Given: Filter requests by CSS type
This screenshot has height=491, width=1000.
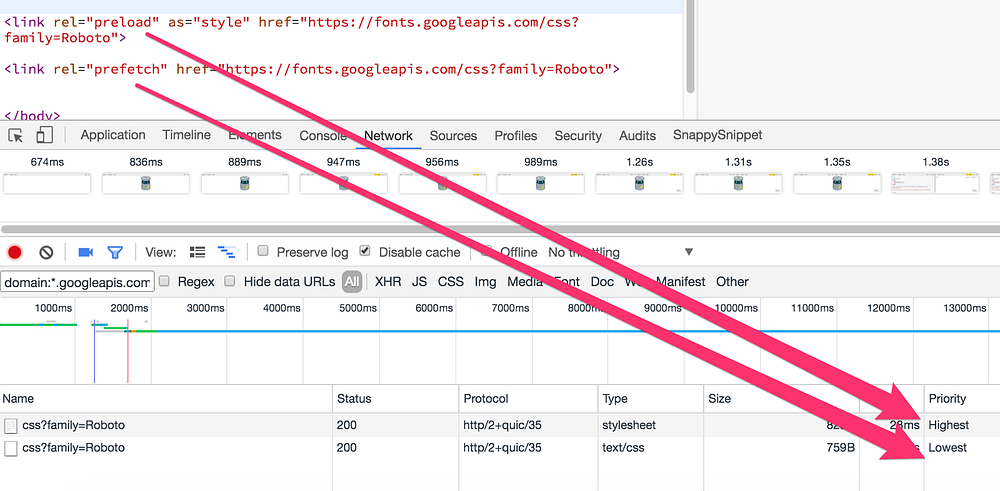Looking at the screenshot, I should click(450, 281).
